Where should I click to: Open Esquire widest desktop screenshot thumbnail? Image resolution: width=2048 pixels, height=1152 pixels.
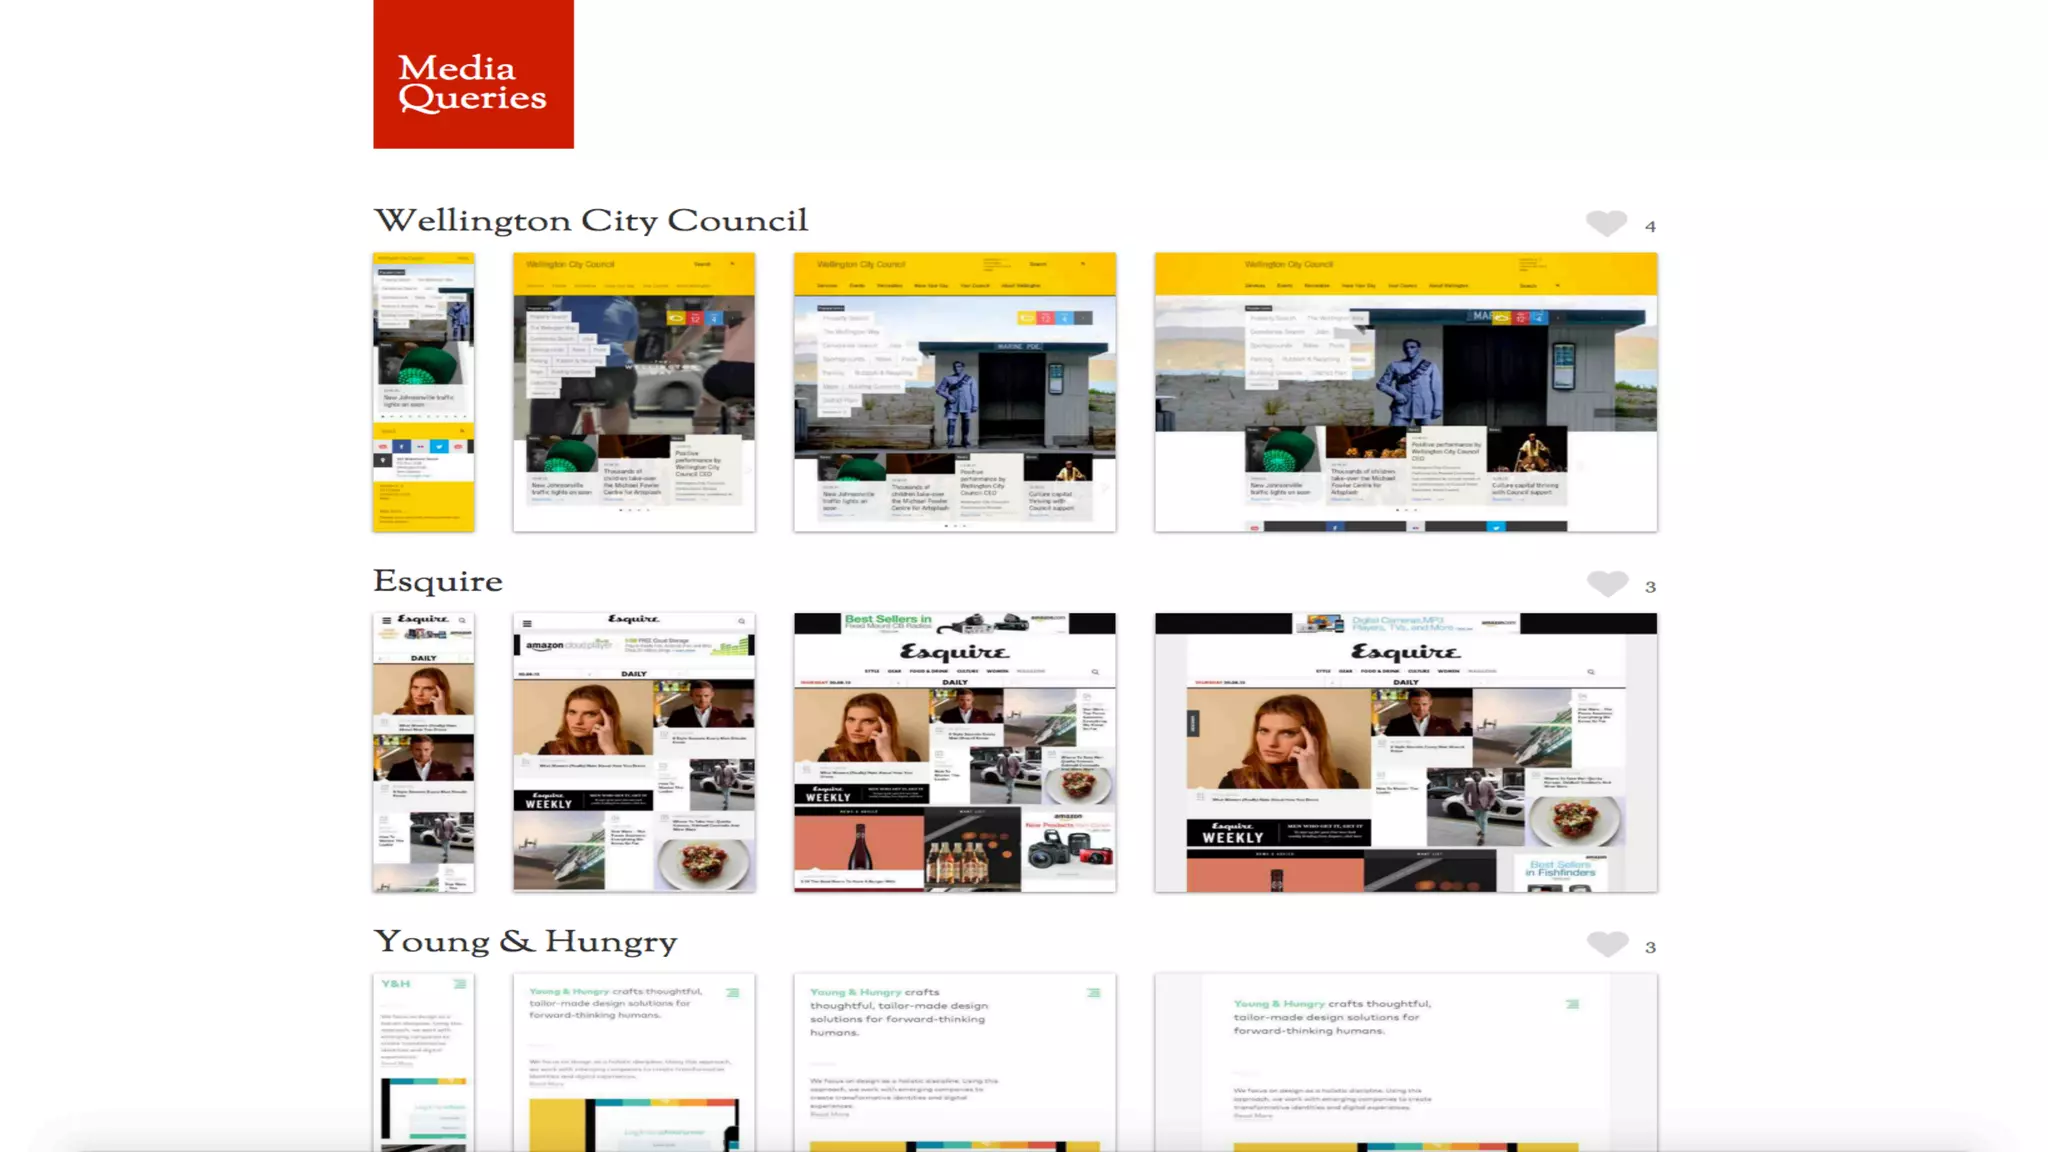point(1405,752)
